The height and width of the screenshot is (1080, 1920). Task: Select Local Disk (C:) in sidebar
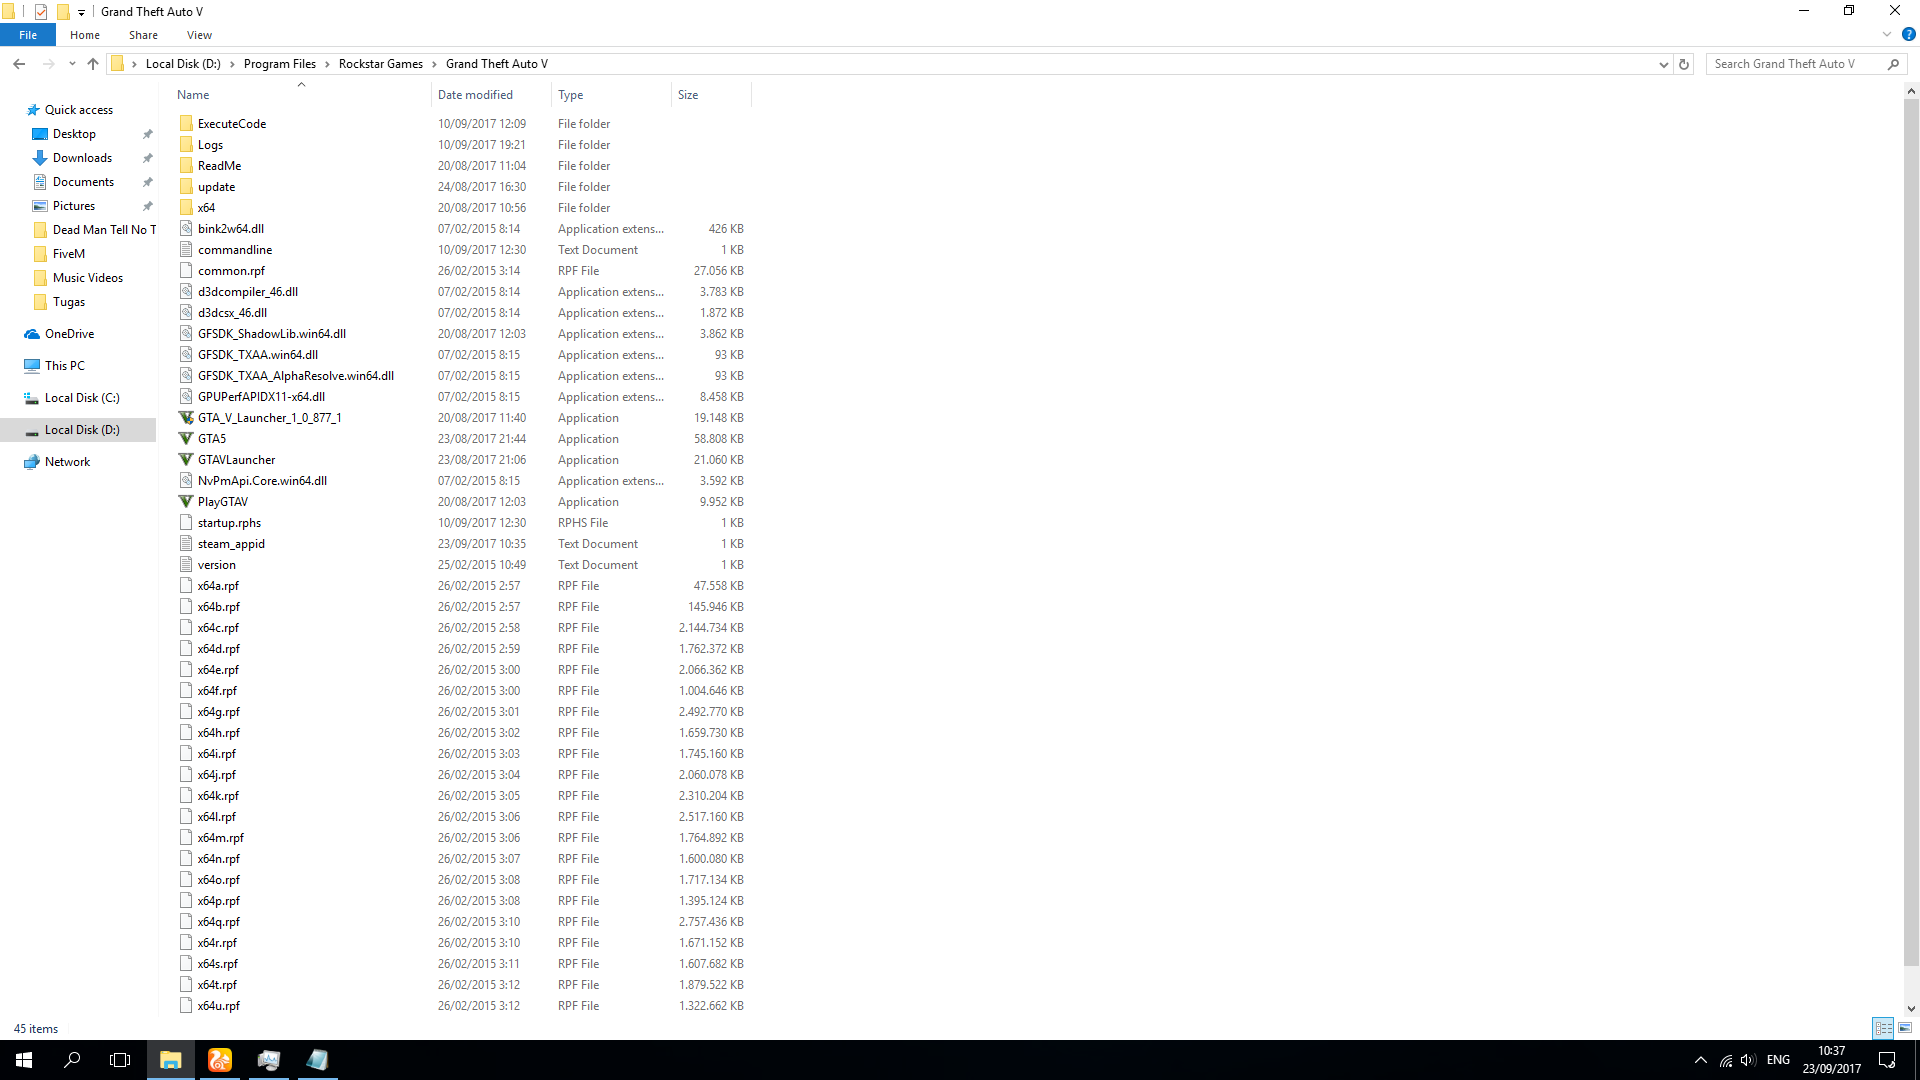tap(82, 398)
